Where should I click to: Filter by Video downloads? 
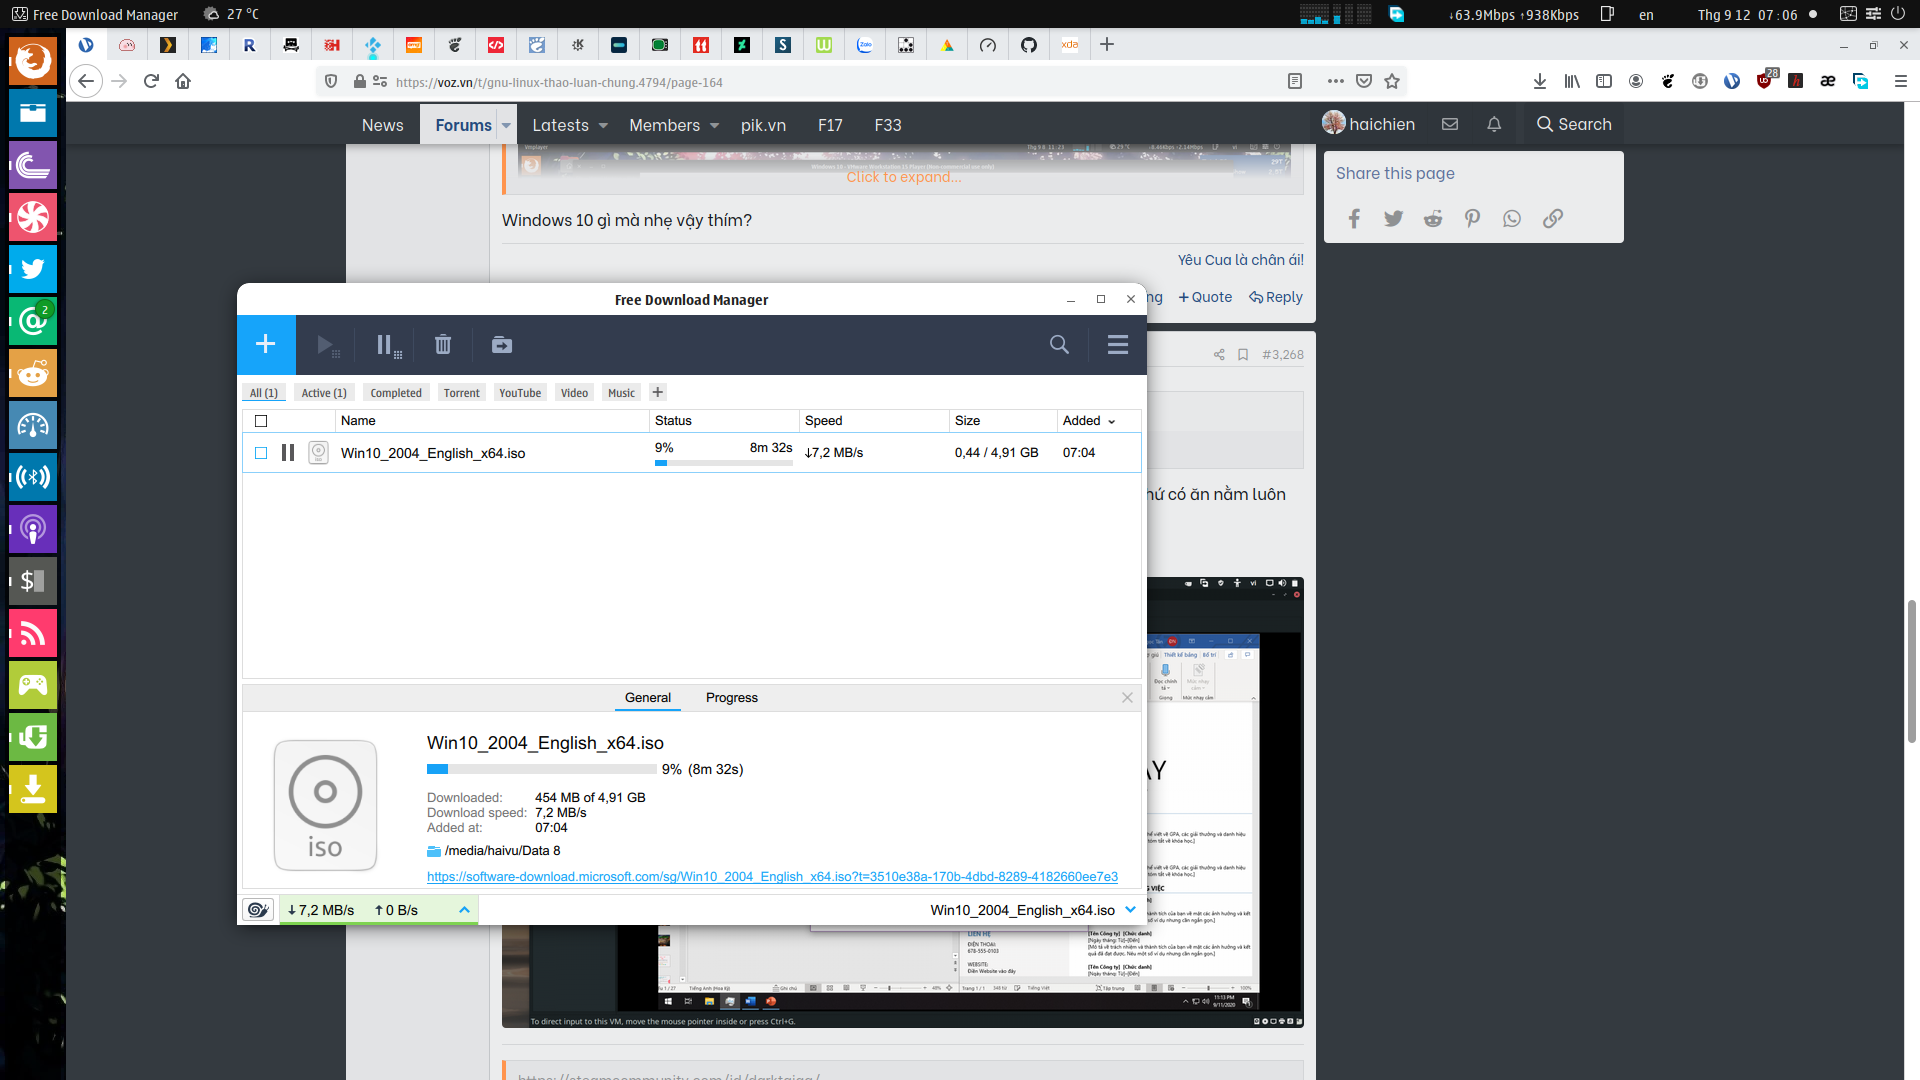(x=574, y=393)
